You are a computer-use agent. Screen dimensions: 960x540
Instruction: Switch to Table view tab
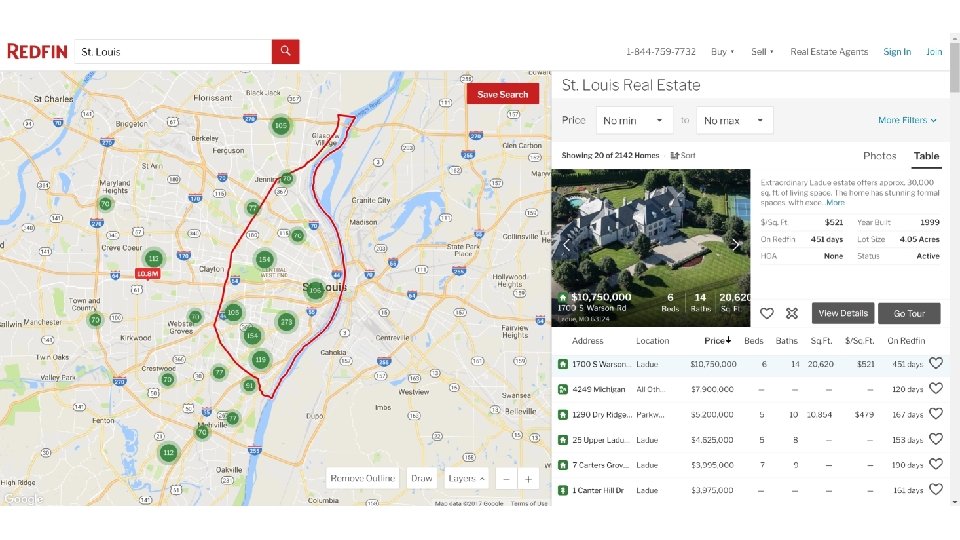(926, 156)
